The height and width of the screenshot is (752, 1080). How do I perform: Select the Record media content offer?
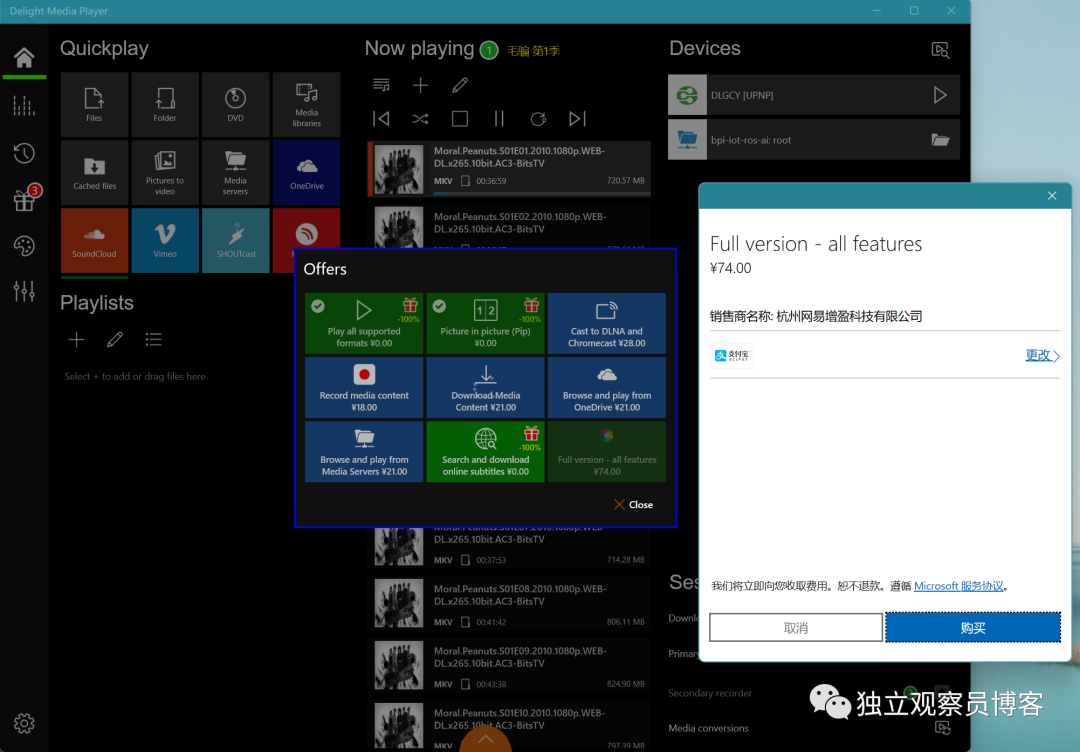tap(364, 387)
